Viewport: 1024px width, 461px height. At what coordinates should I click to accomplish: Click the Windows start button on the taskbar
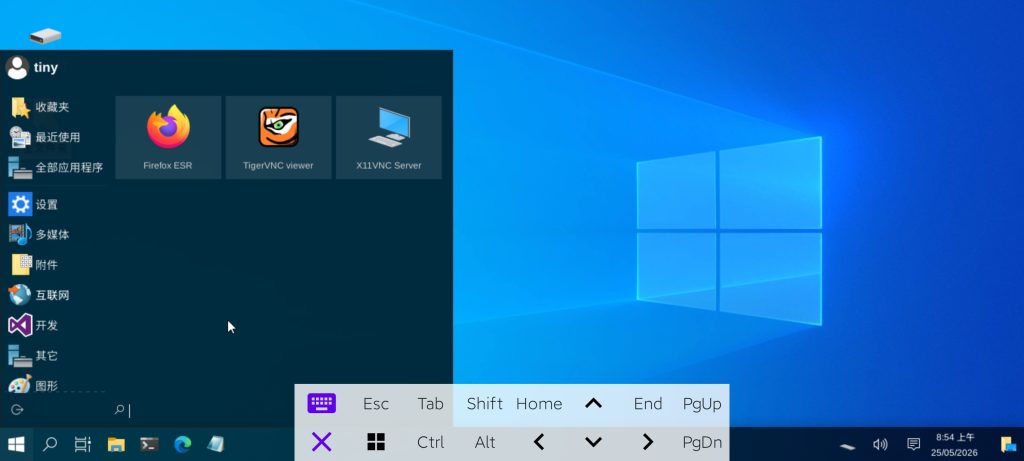point(16,445)
